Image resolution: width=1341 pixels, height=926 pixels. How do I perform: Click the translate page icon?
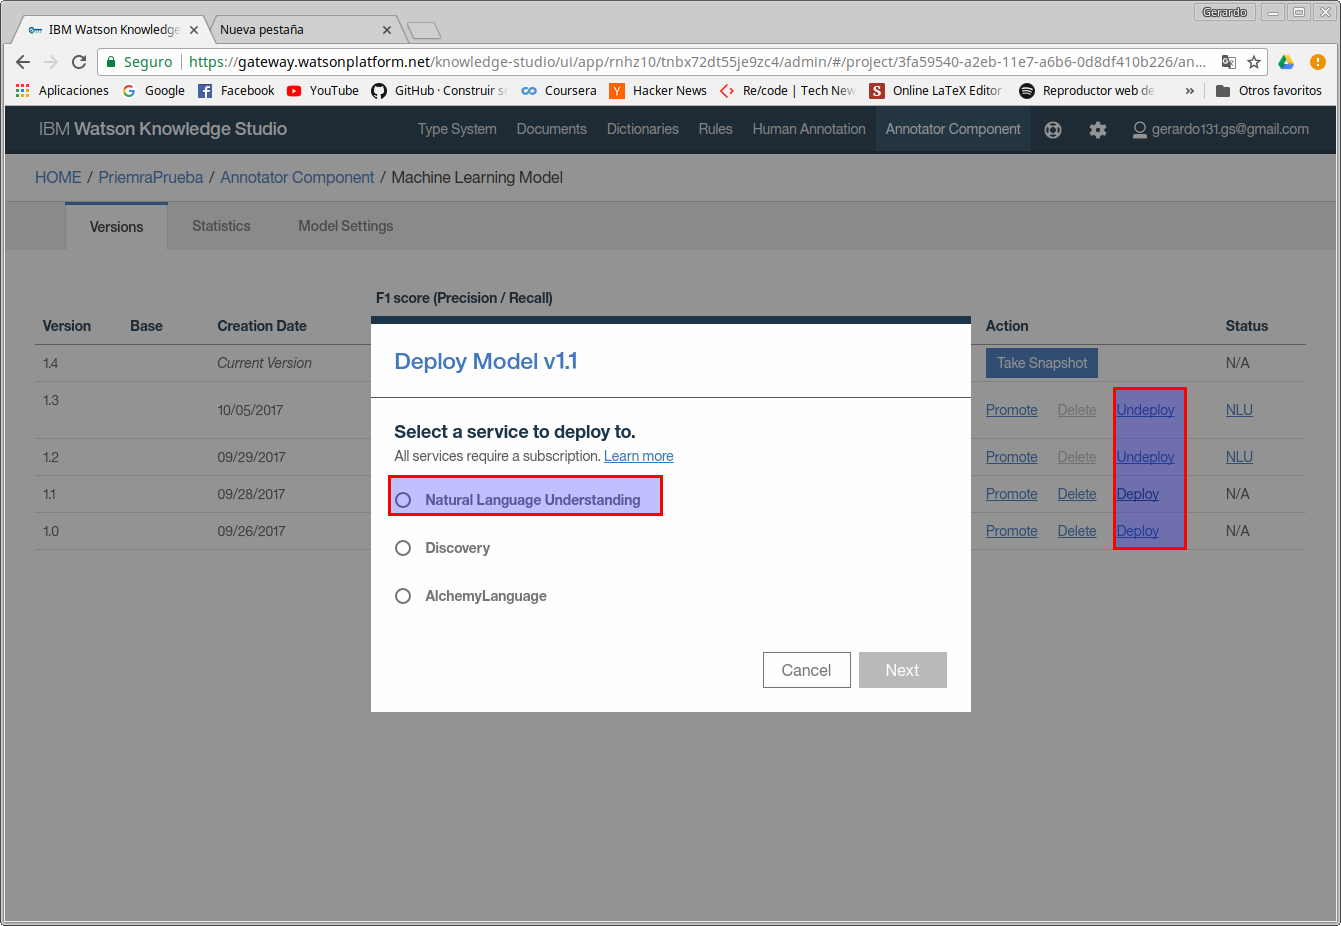tap(1229, 62)
